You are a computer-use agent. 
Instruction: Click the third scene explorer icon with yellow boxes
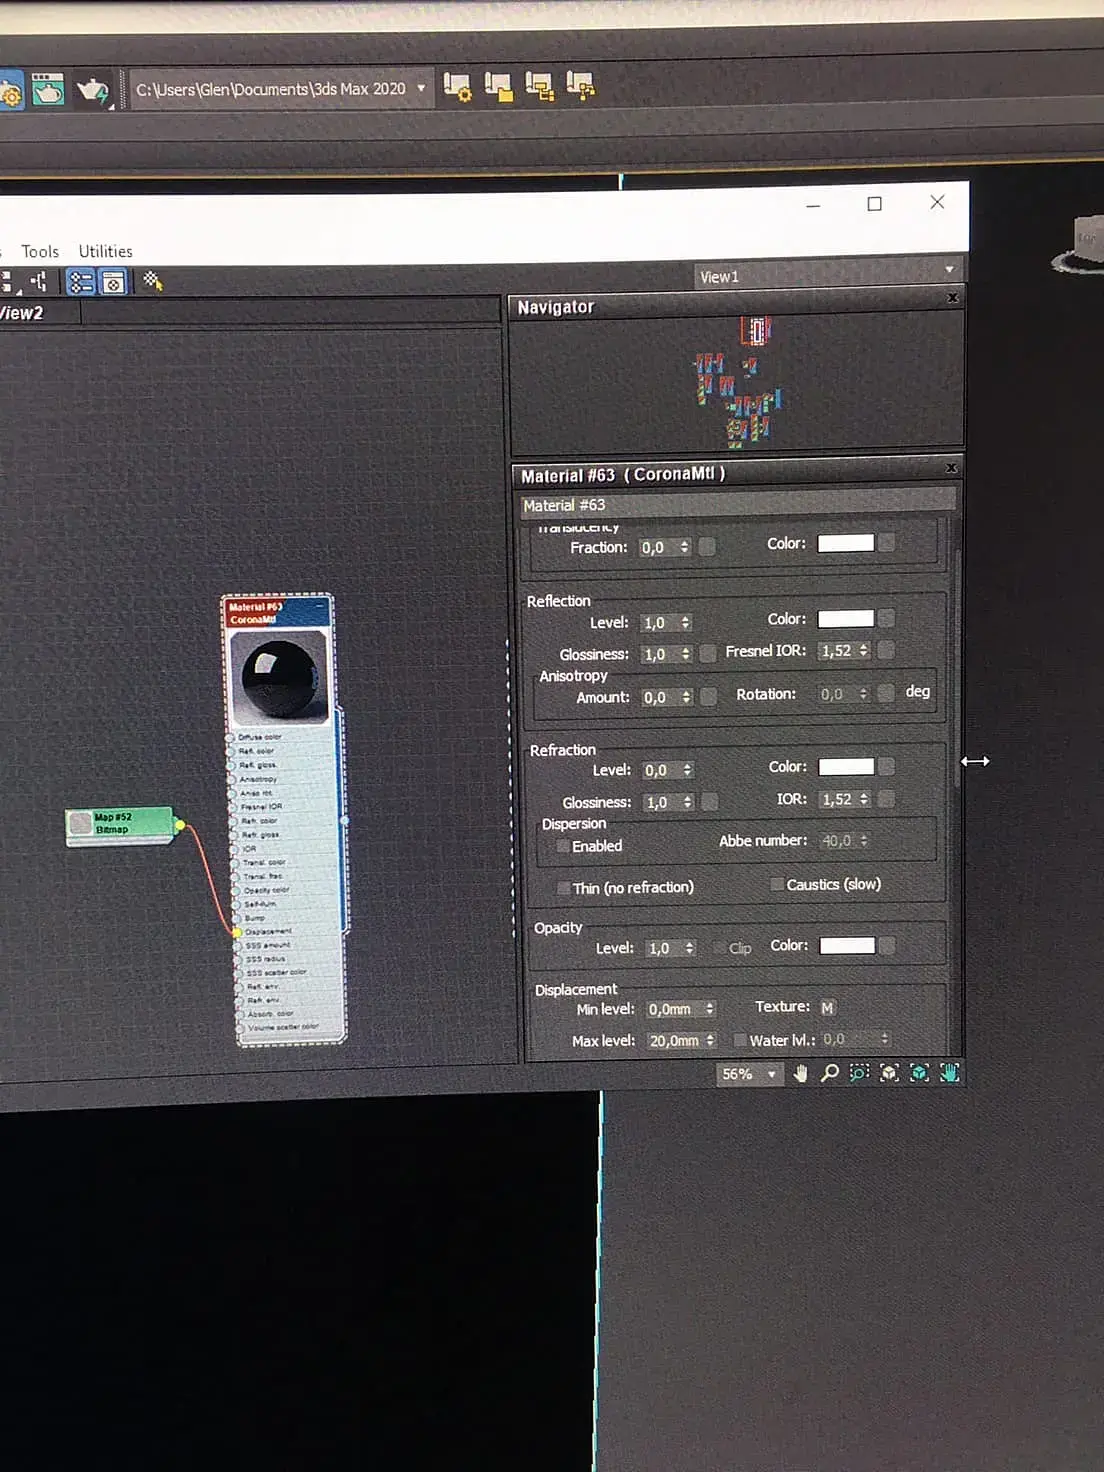(x=539, y=87)
